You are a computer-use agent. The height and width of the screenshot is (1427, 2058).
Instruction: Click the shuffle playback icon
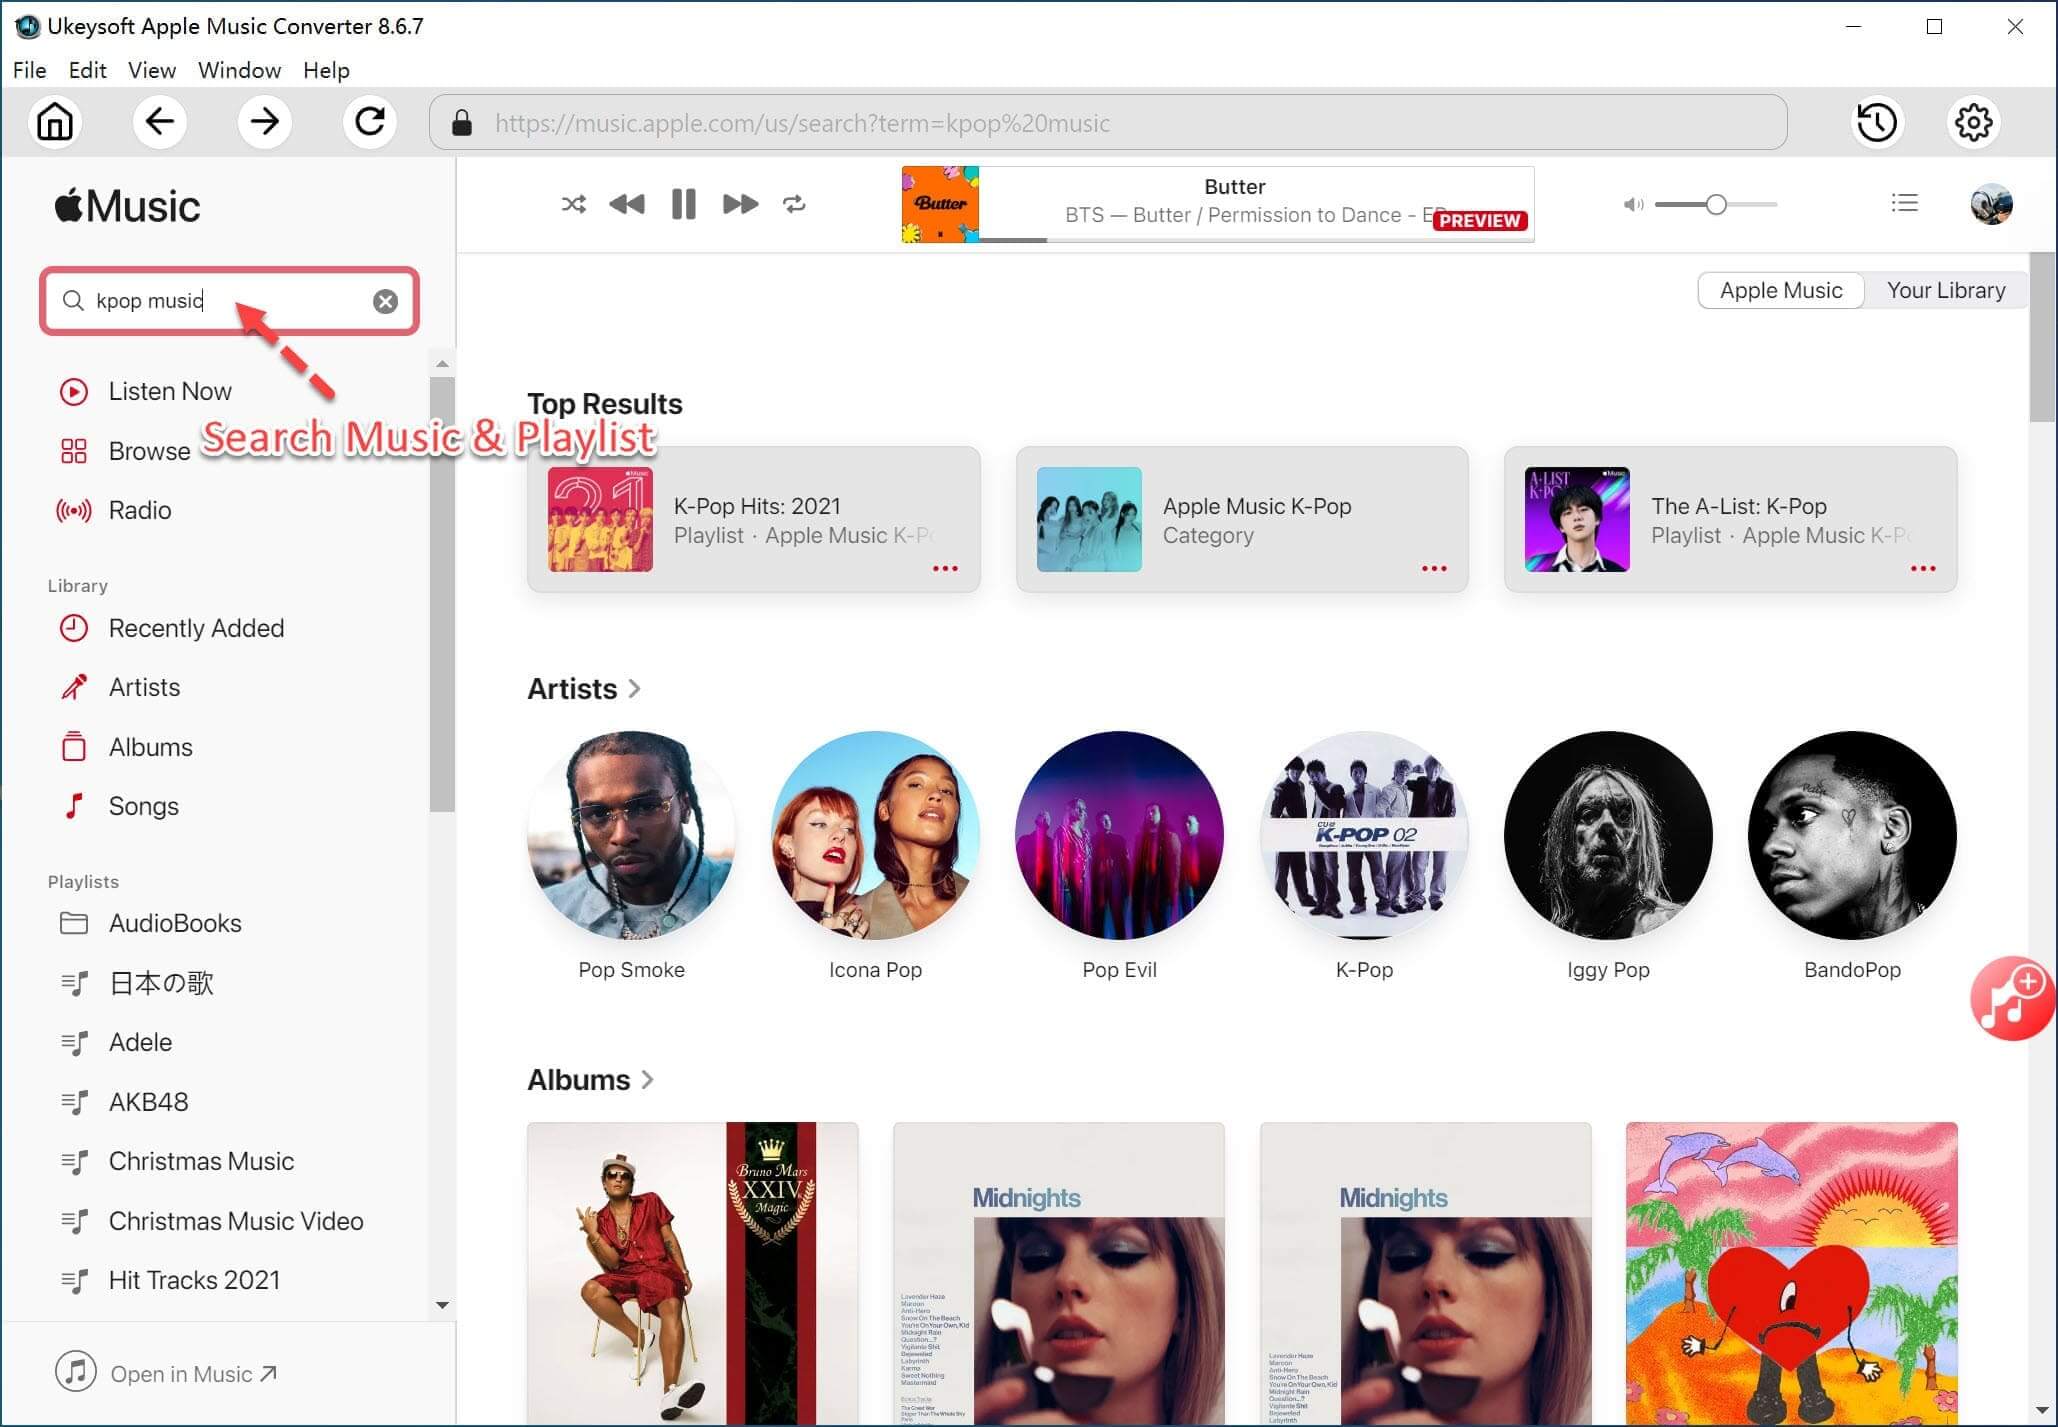pyautogui.click(x=571, y=203)
